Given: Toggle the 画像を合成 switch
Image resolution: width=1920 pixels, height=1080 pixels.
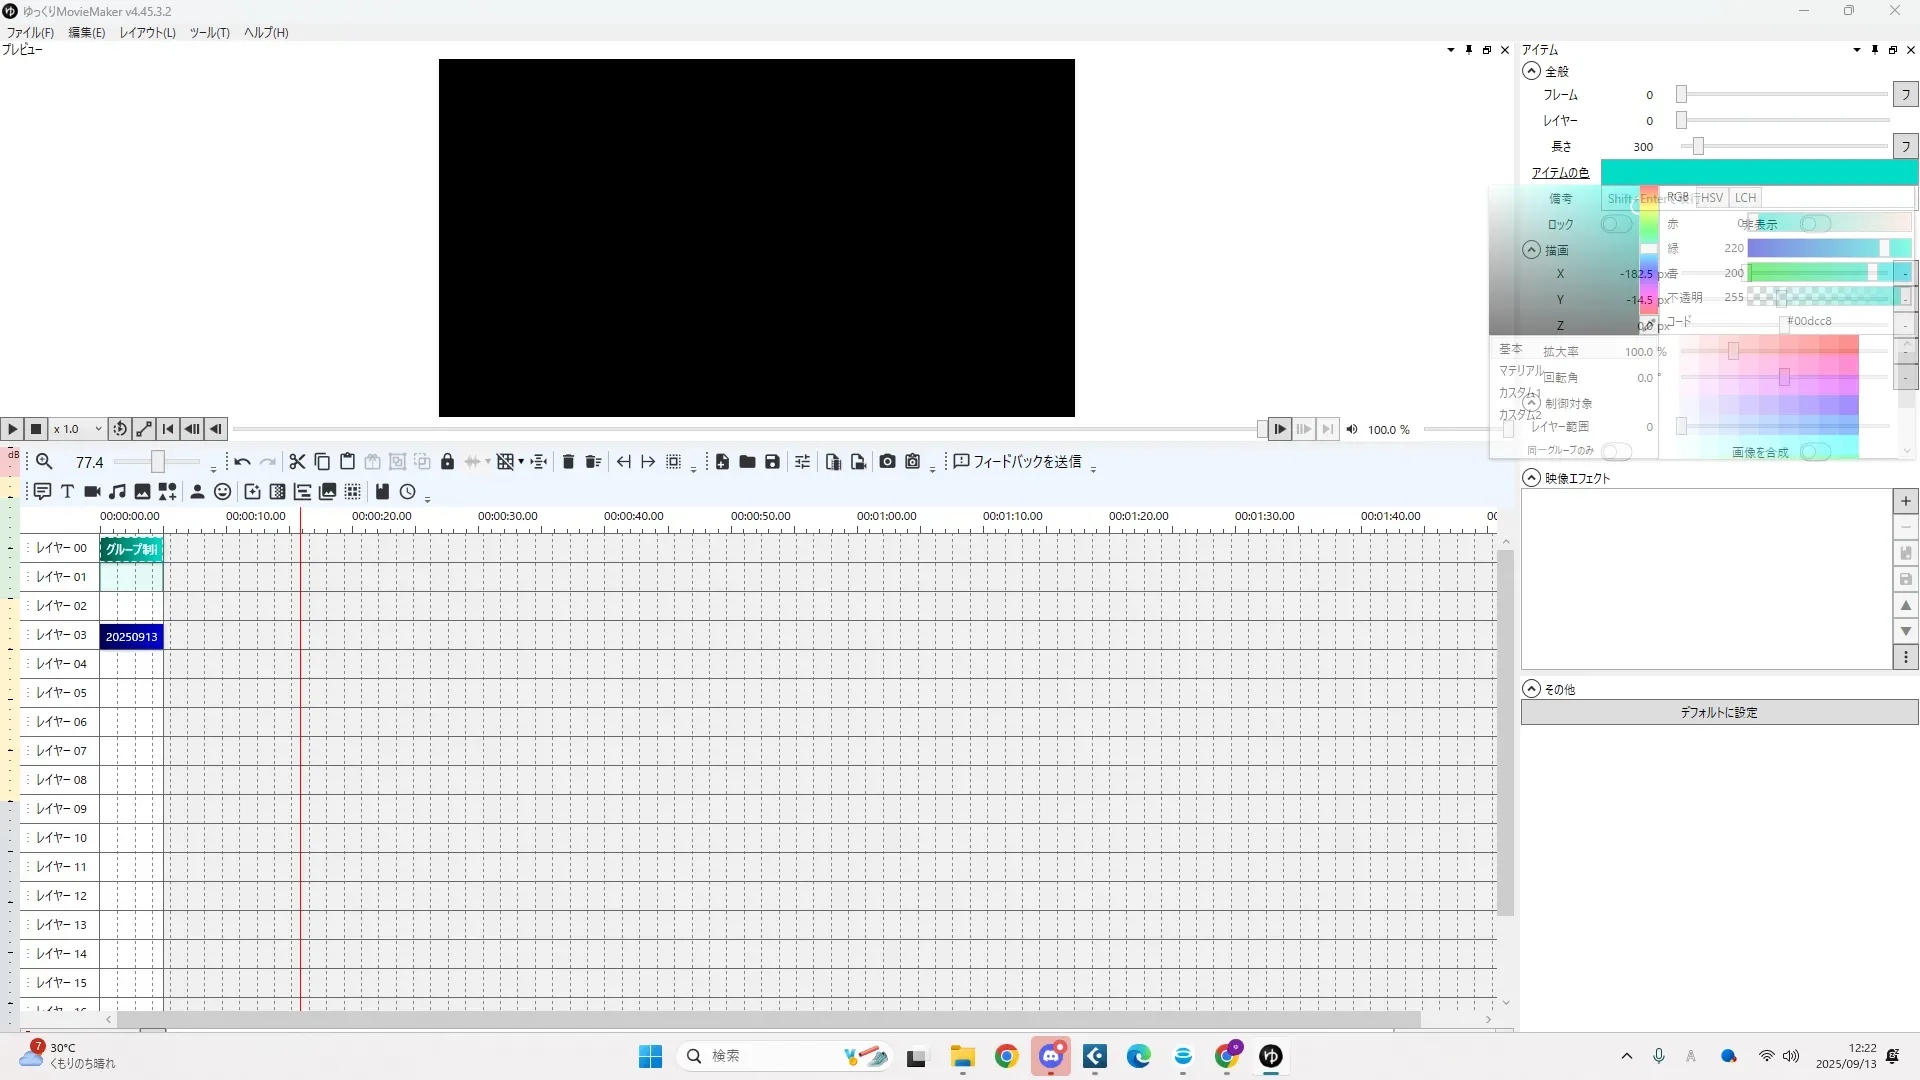Looking at the screenshot, I should (1815, 452).
